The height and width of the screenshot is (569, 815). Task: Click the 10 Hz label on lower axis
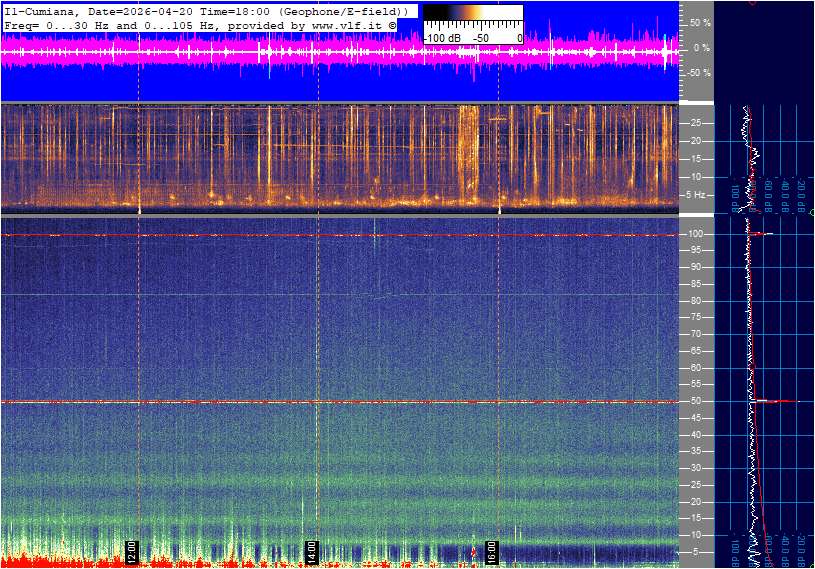pos(696,536)
